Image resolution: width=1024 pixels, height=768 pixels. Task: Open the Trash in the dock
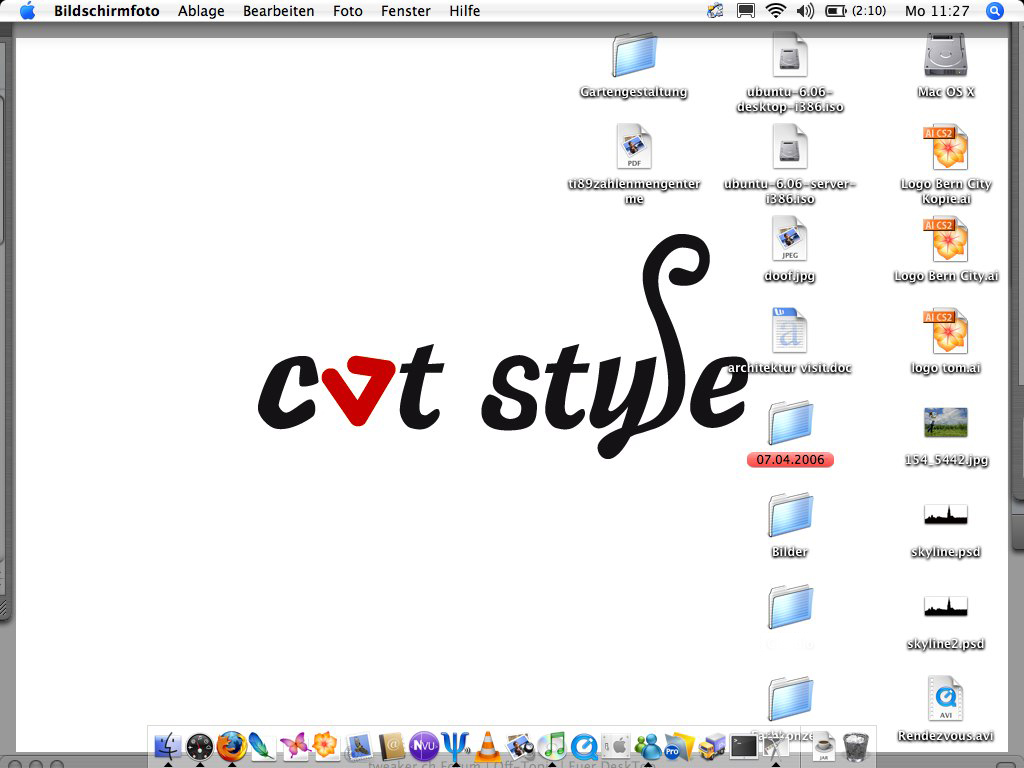pos(856,746)
